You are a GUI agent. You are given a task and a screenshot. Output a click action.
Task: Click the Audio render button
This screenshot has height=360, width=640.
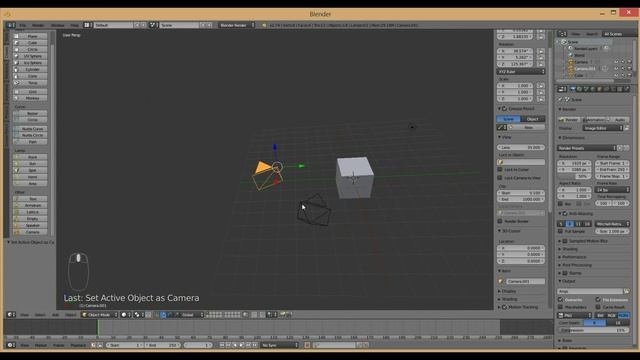pyautogui.click(x=620, y=120)
